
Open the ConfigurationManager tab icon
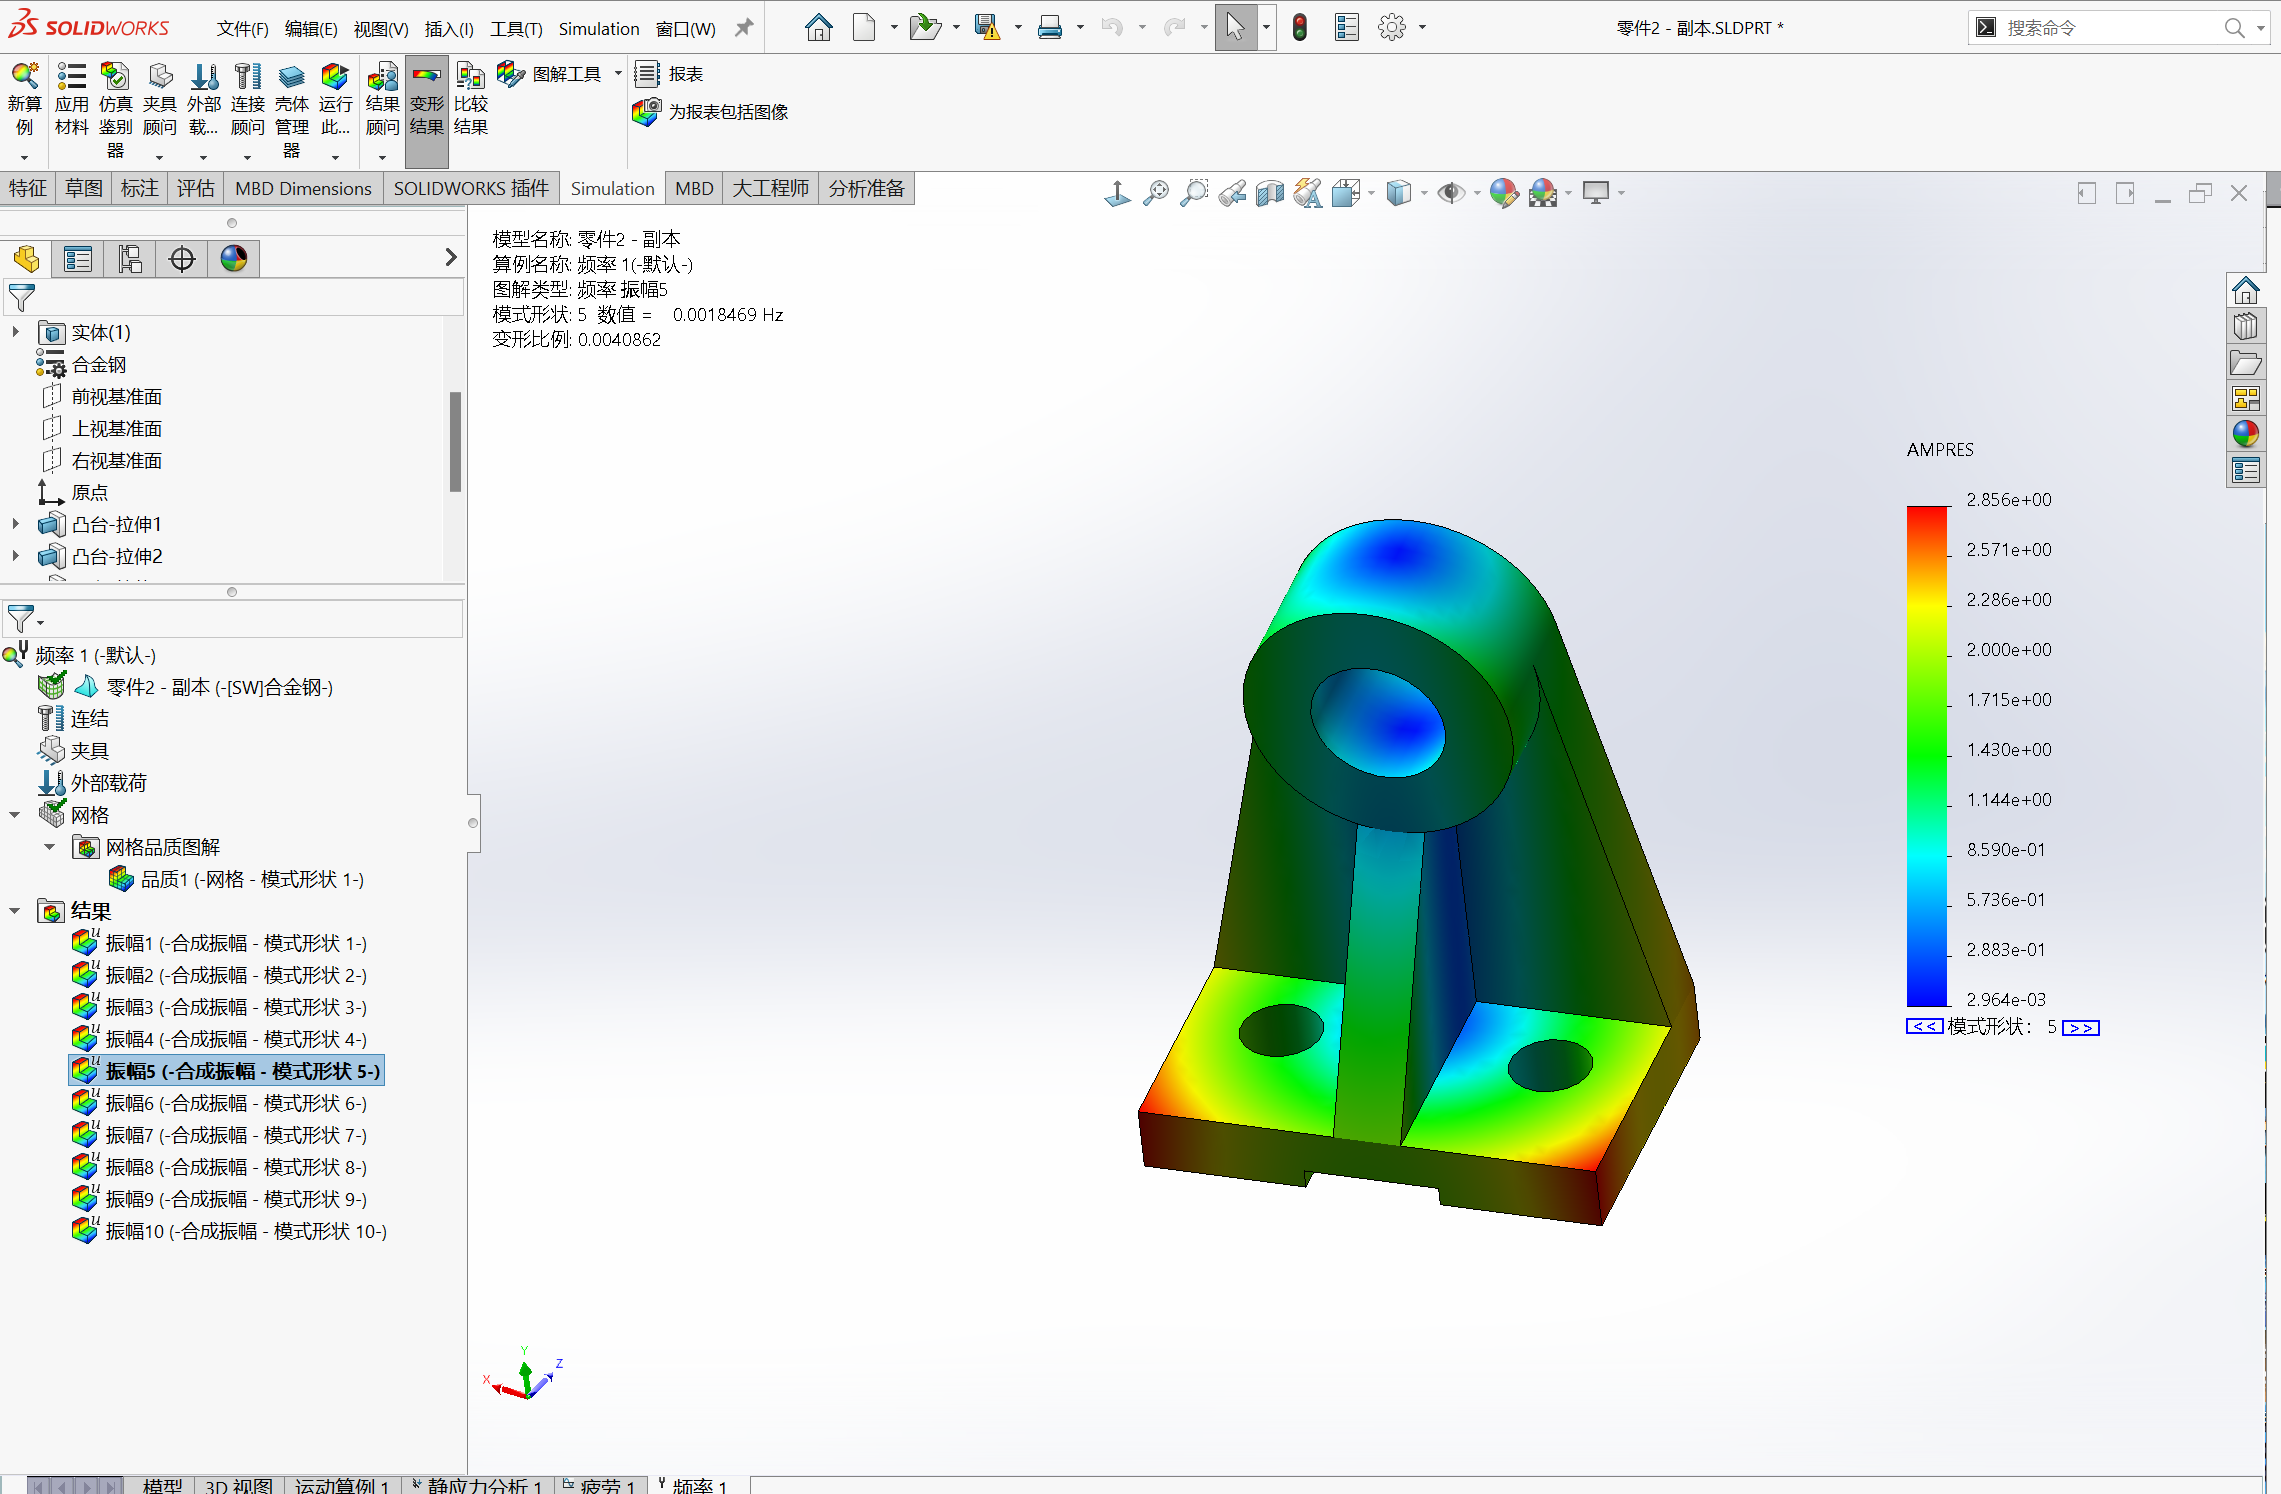(x=130, y=259)
